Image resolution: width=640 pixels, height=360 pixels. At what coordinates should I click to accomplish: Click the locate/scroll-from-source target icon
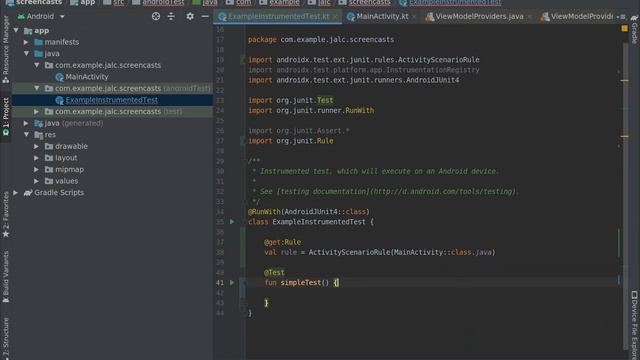[156, 16]
